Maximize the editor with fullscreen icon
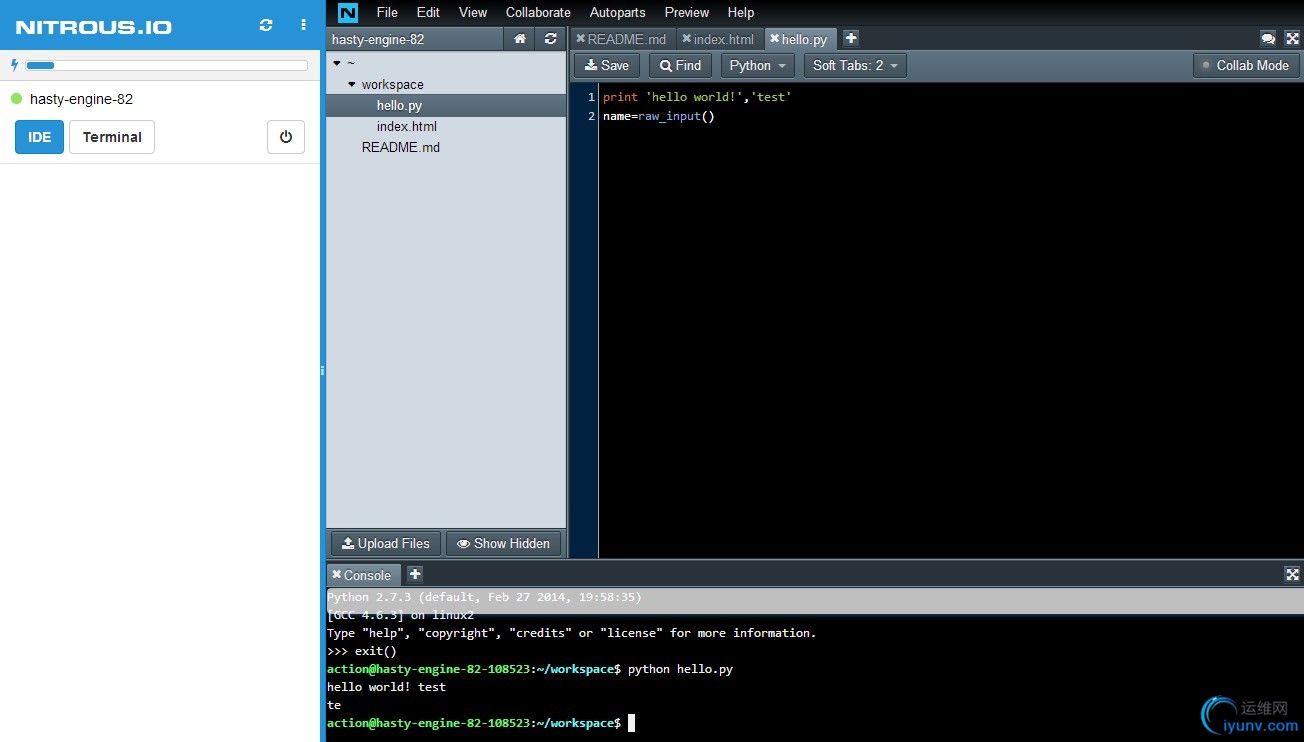 coord(1292,39)
